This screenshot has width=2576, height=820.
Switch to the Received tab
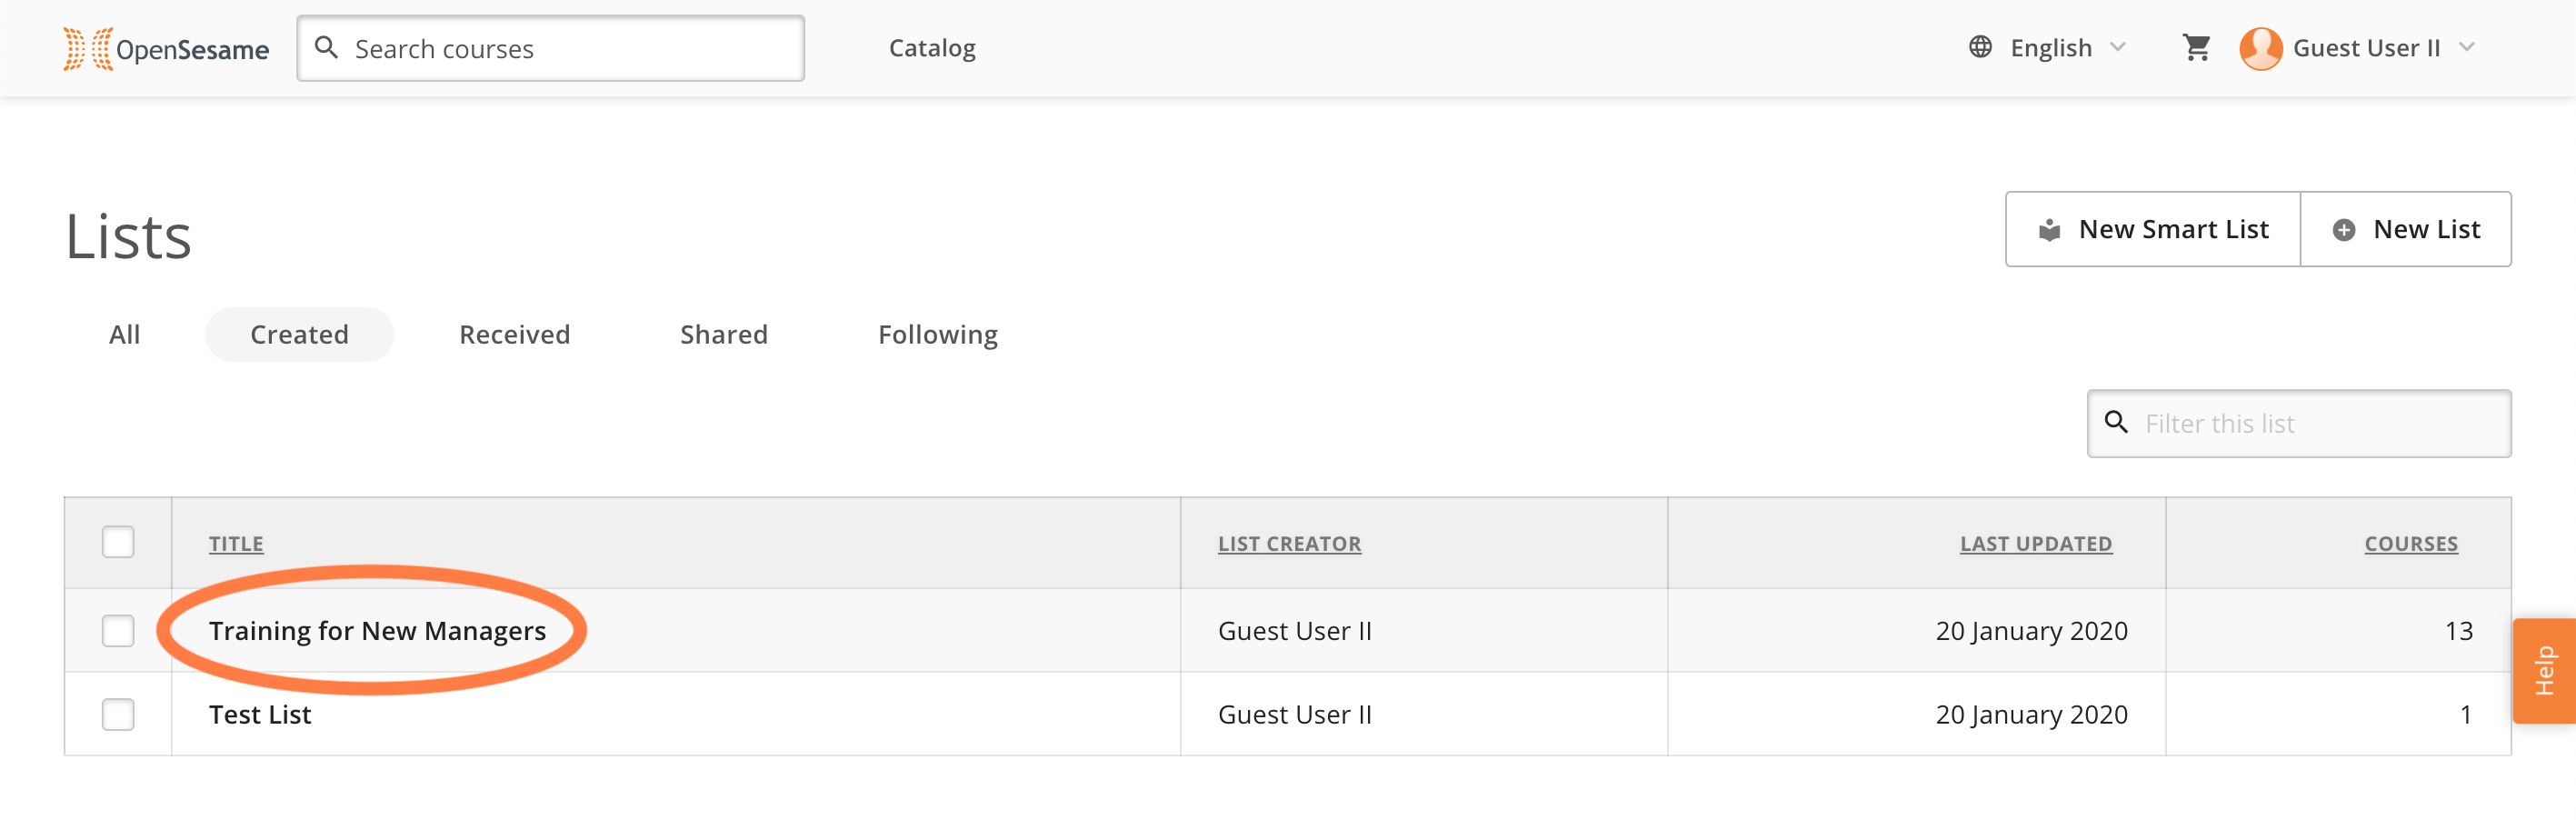pyautogui.click(x=514, y=334)
